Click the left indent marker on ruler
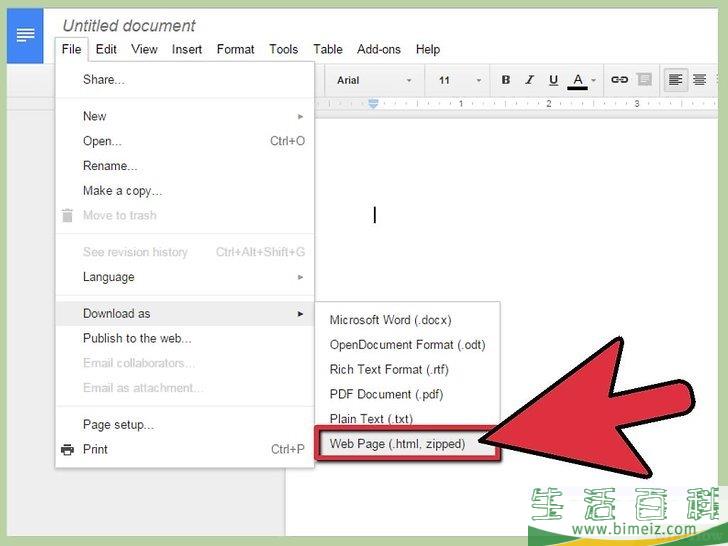Screen dimensions: 728x546 pyautogui.click(x=373, y=104)
